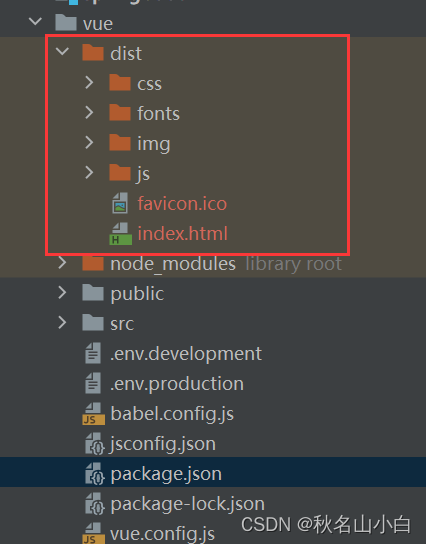
Task: Expand the css folder
Action: pyautogui.click(x=89, y=83)
